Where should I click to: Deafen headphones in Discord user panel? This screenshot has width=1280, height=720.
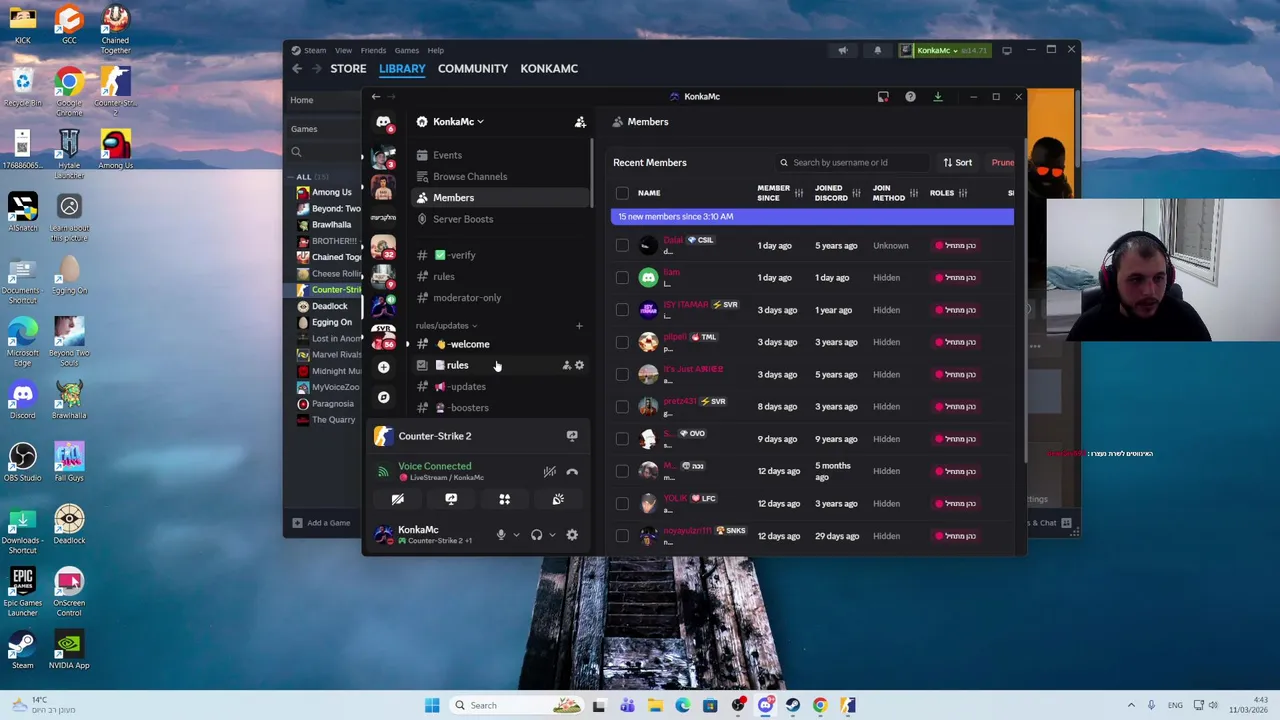[537, 535]
